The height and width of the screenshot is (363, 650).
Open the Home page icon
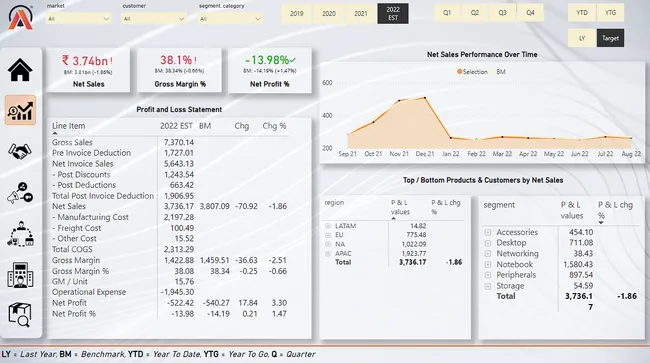pos(20,70)
